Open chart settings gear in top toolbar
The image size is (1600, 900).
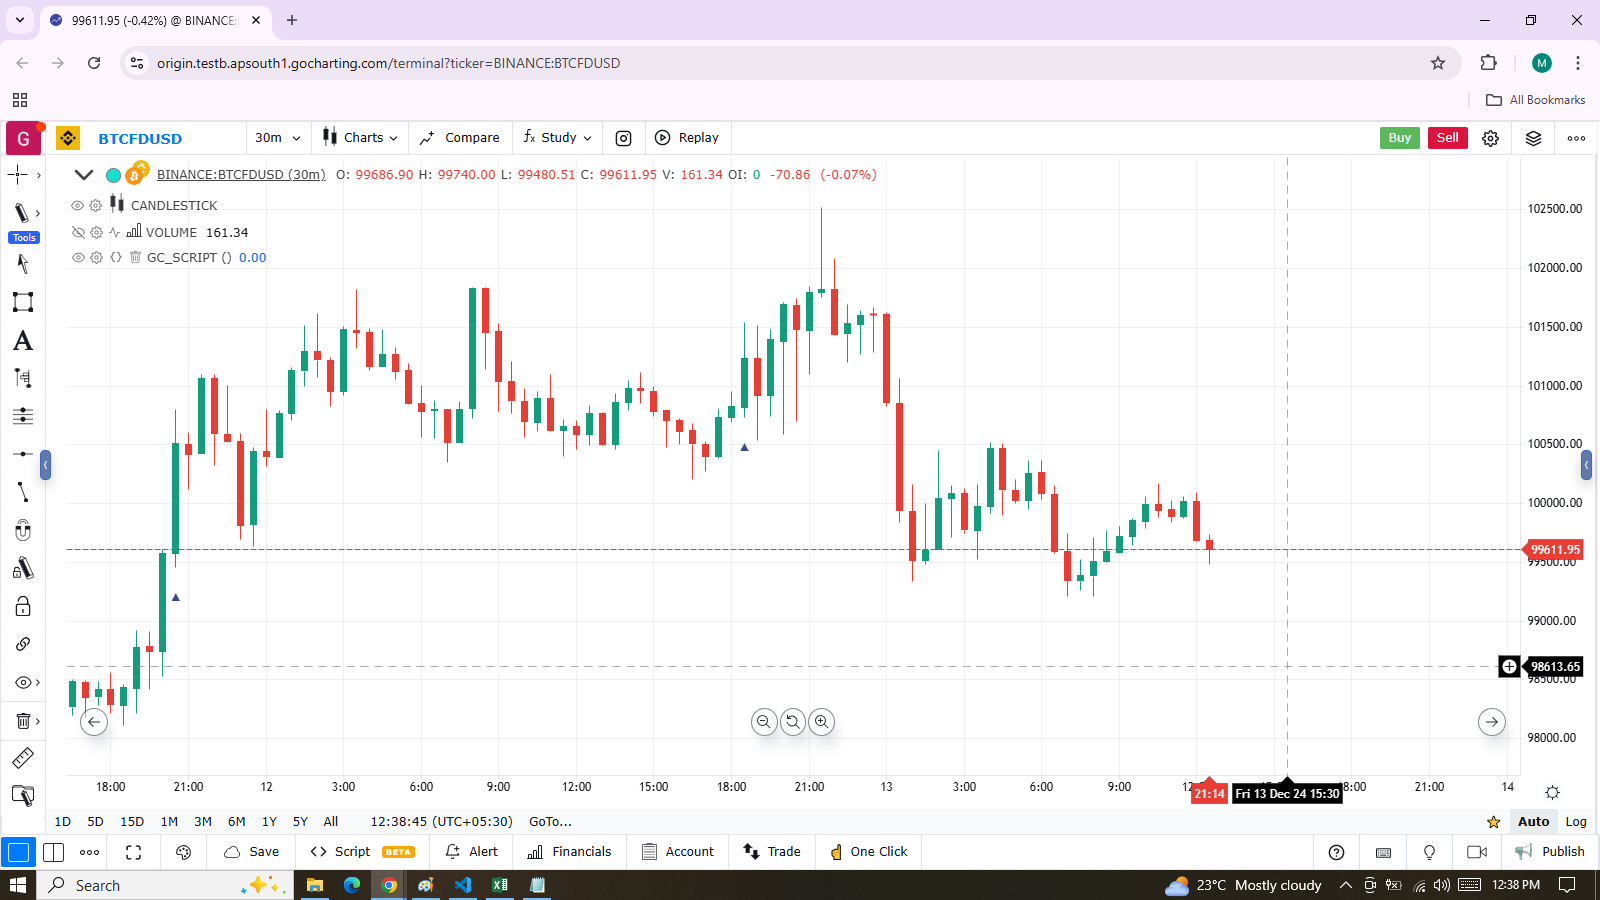click(x=1490, y=138)
